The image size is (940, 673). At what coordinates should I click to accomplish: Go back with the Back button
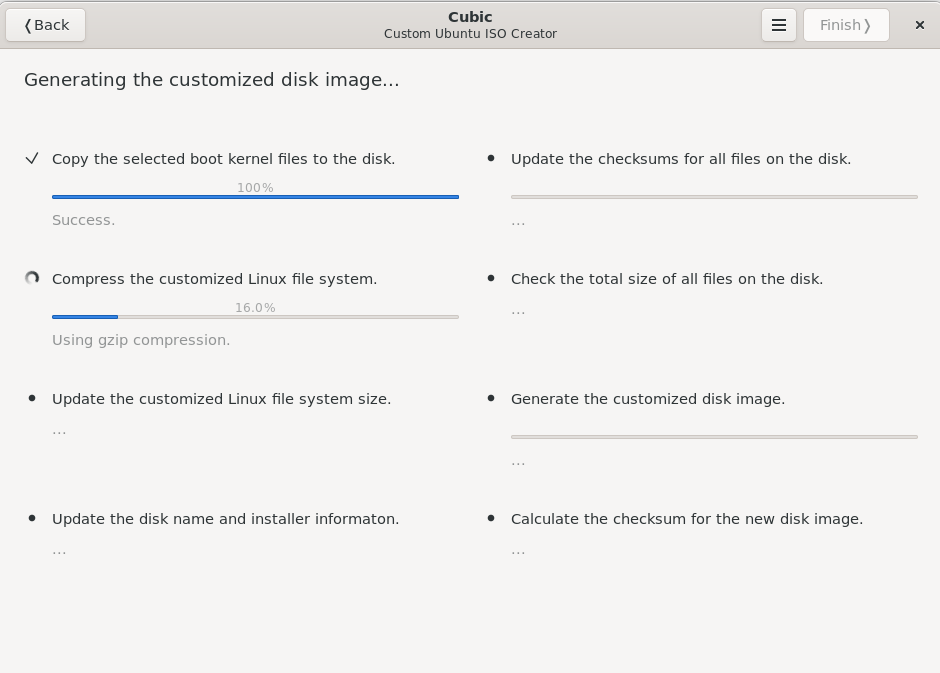coord(46,25)
